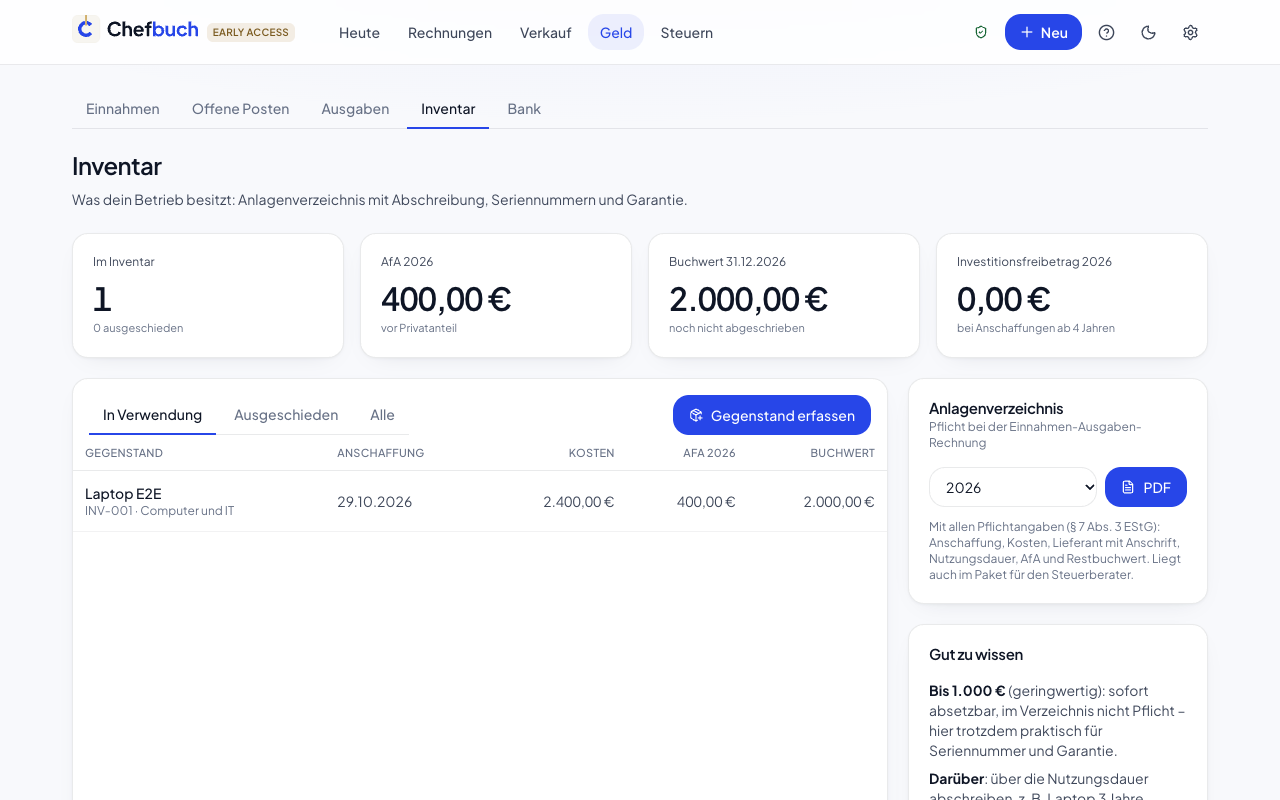Select the Inventar tab
1280x800 pixels.
click(x=448, y=109)
